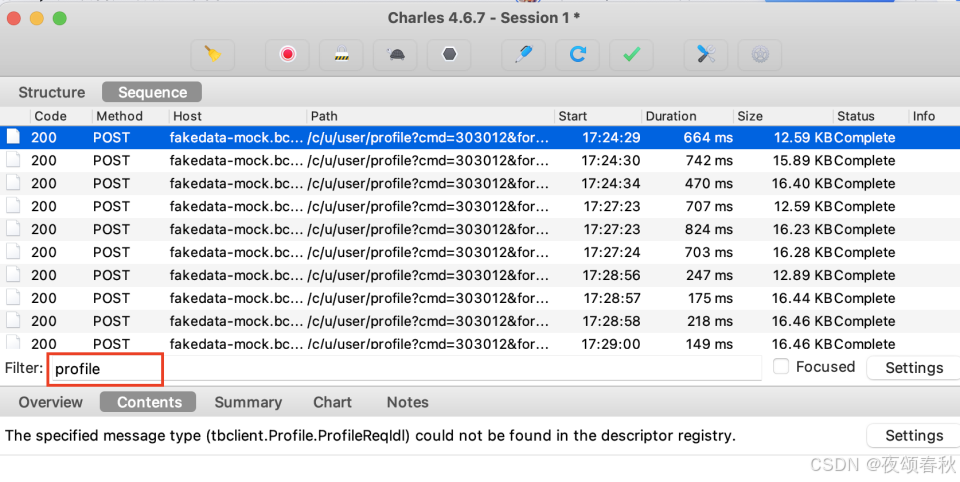Click the blue Repeat request icon
960x482 pixels.
click(x=577, y=55)
